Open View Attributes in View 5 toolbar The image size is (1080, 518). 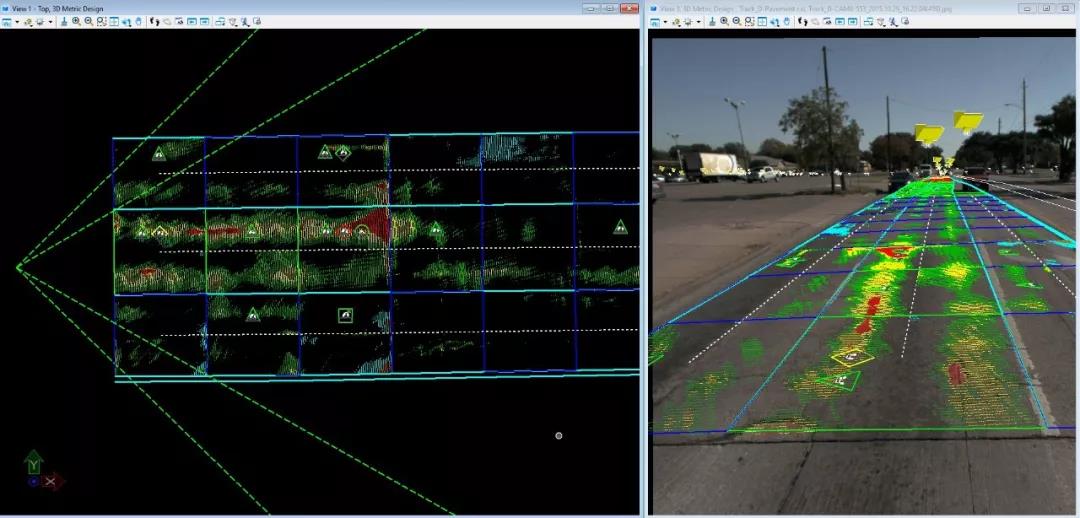click(655, 21)
